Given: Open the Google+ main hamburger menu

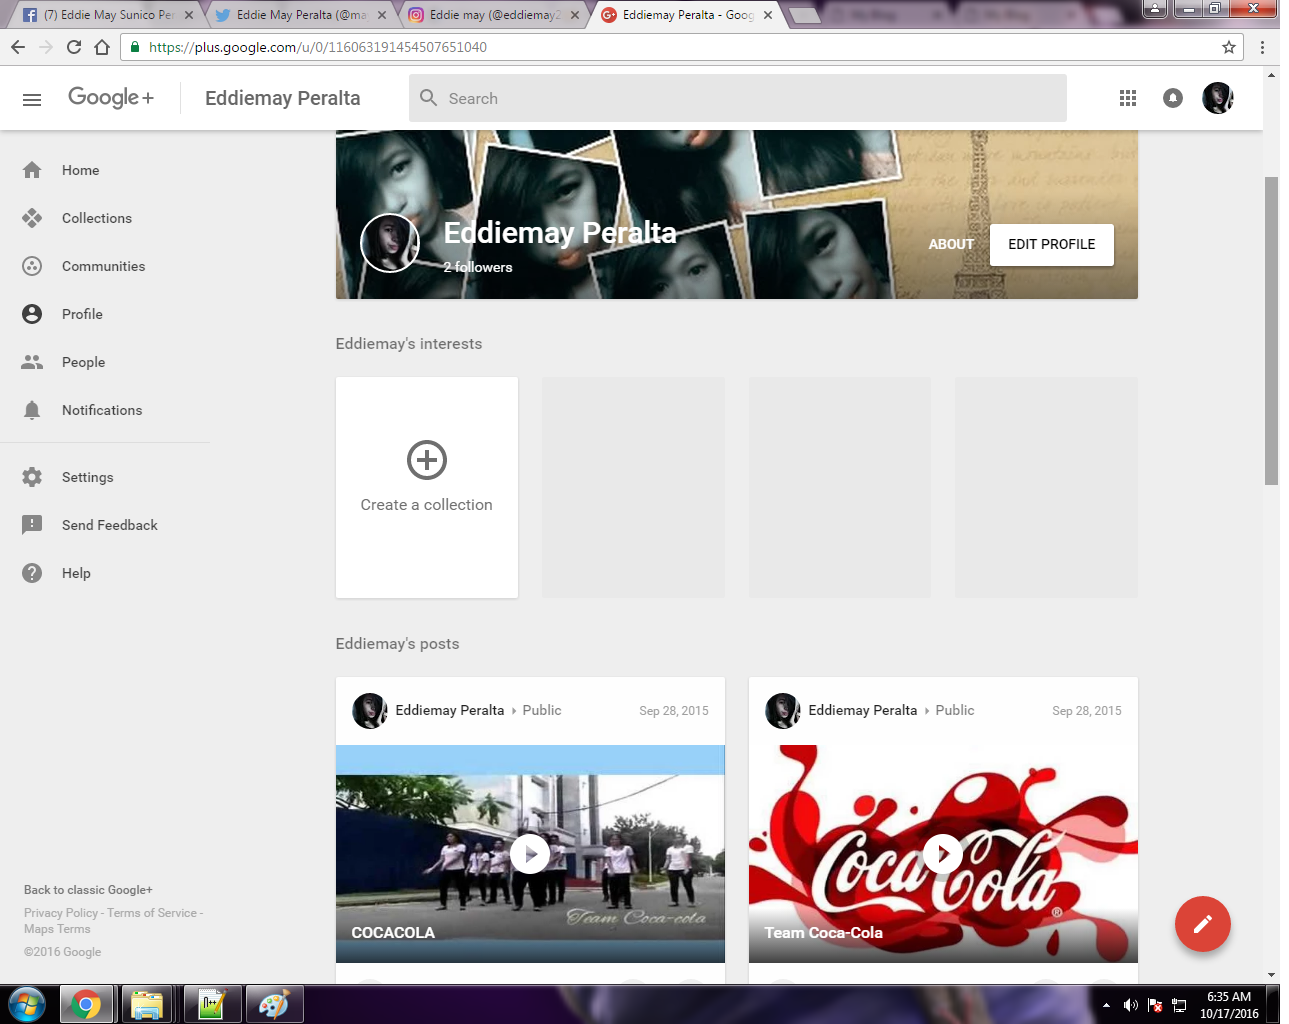Looking at the screenshot, I should point(32,99).
